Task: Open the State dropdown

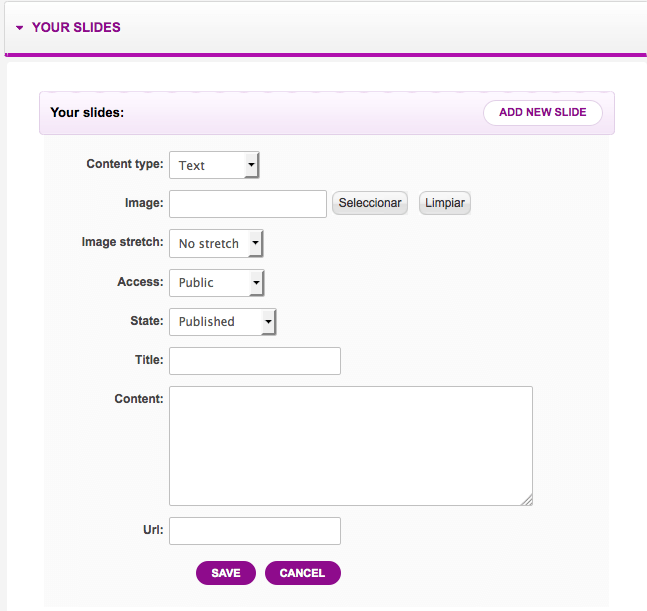Action: coord(222,322)
